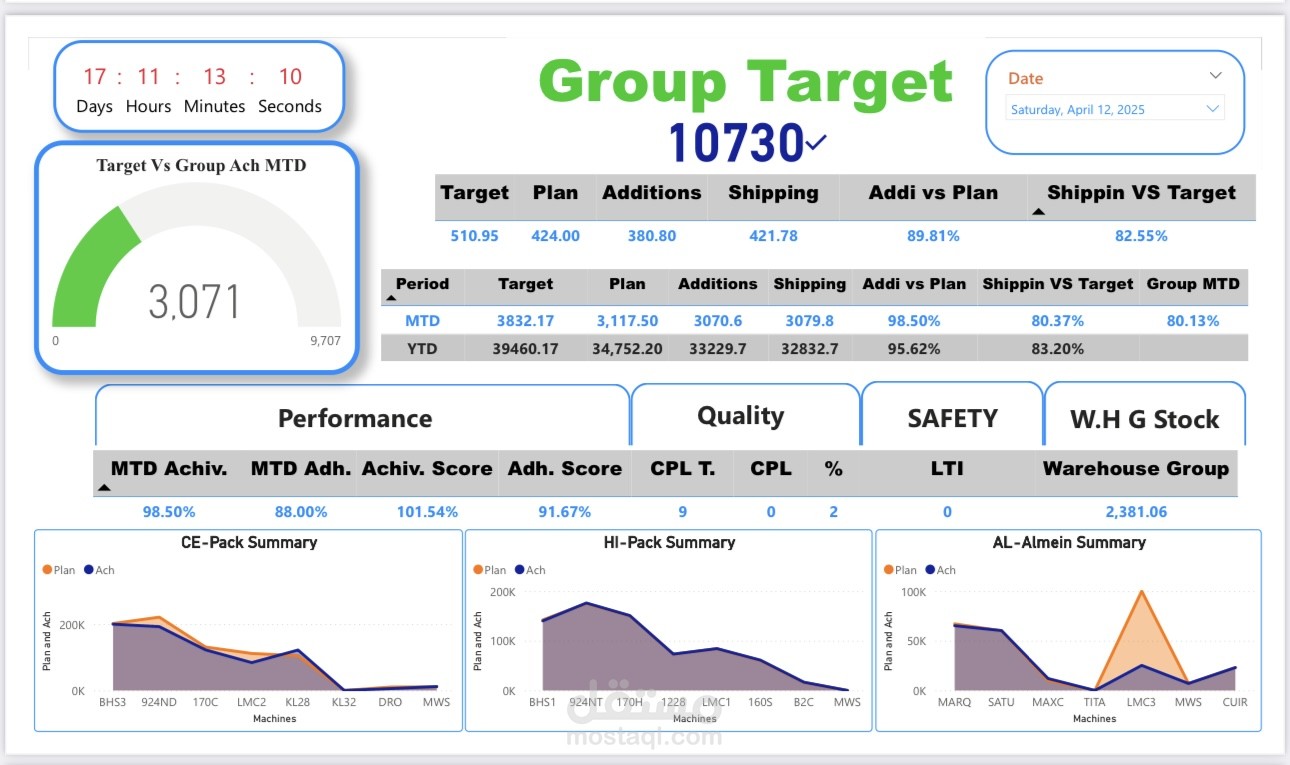
Task: Click the Group MTD value 80.13%
Action: point(1193,321)
